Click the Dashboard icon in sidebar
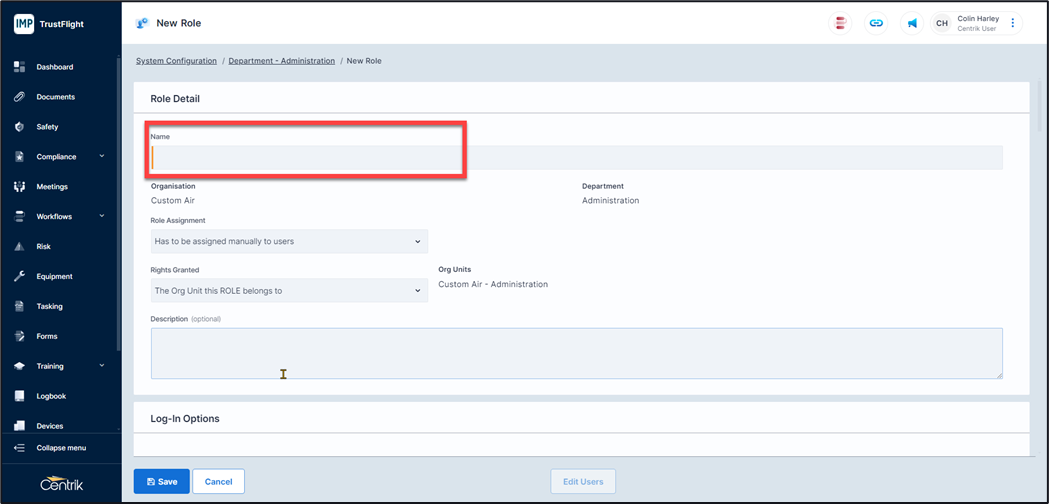1049x504 pixels. [19, 67]
